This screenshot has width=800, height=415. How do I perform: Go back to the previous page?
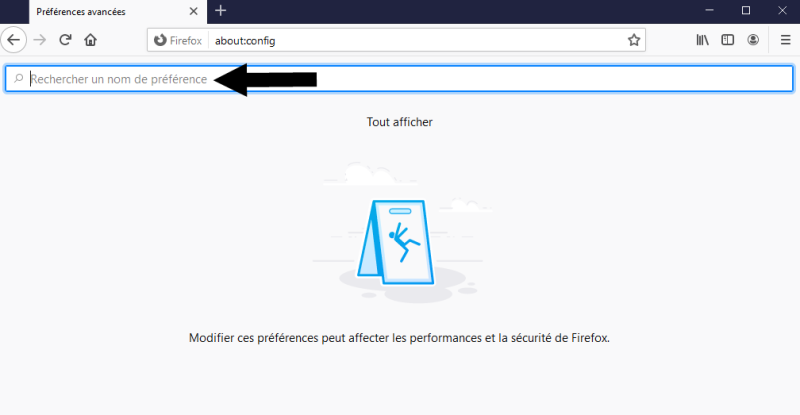pyautogui.click(x=14, y=40)
